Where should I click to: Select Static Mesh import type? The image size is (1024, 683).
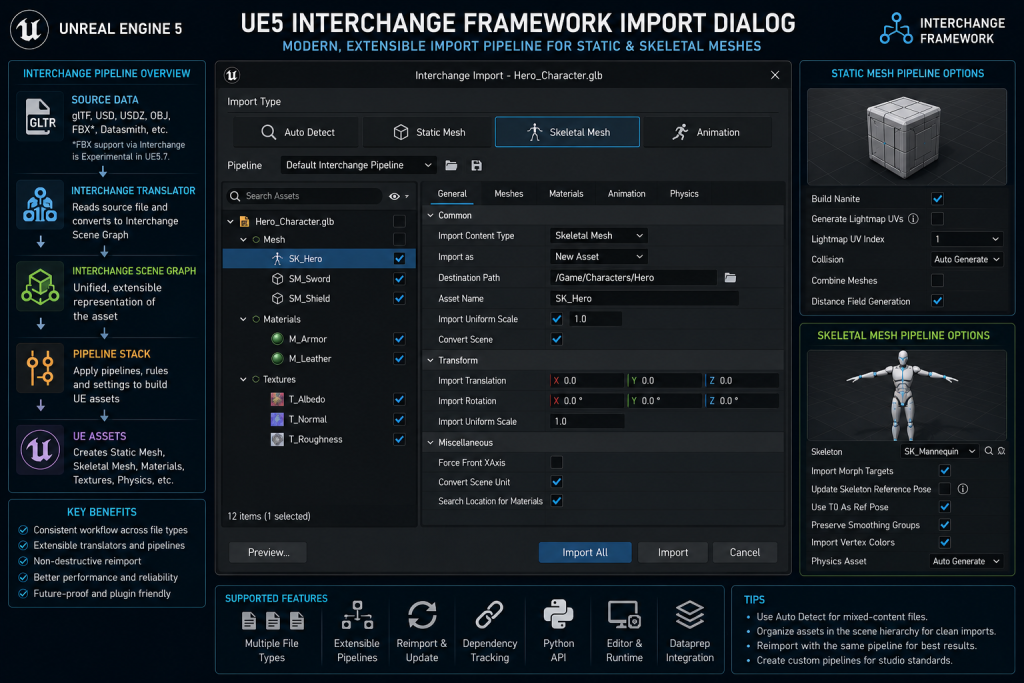point(429,132)
